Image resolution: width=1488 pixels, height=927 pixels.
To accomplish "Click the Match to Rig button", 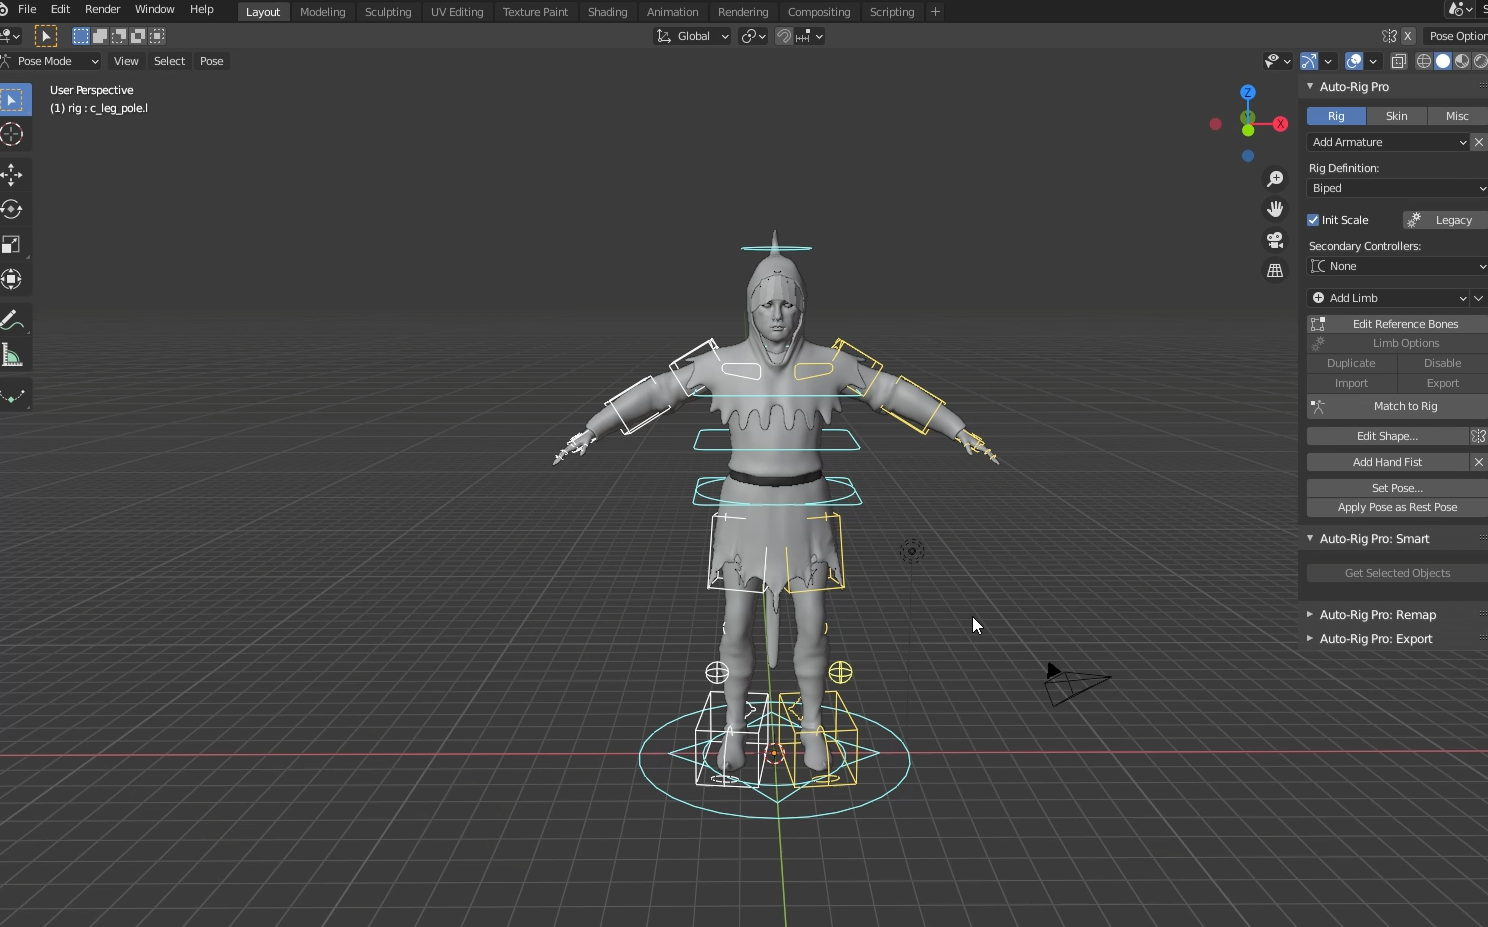I will coord(1405,406).
